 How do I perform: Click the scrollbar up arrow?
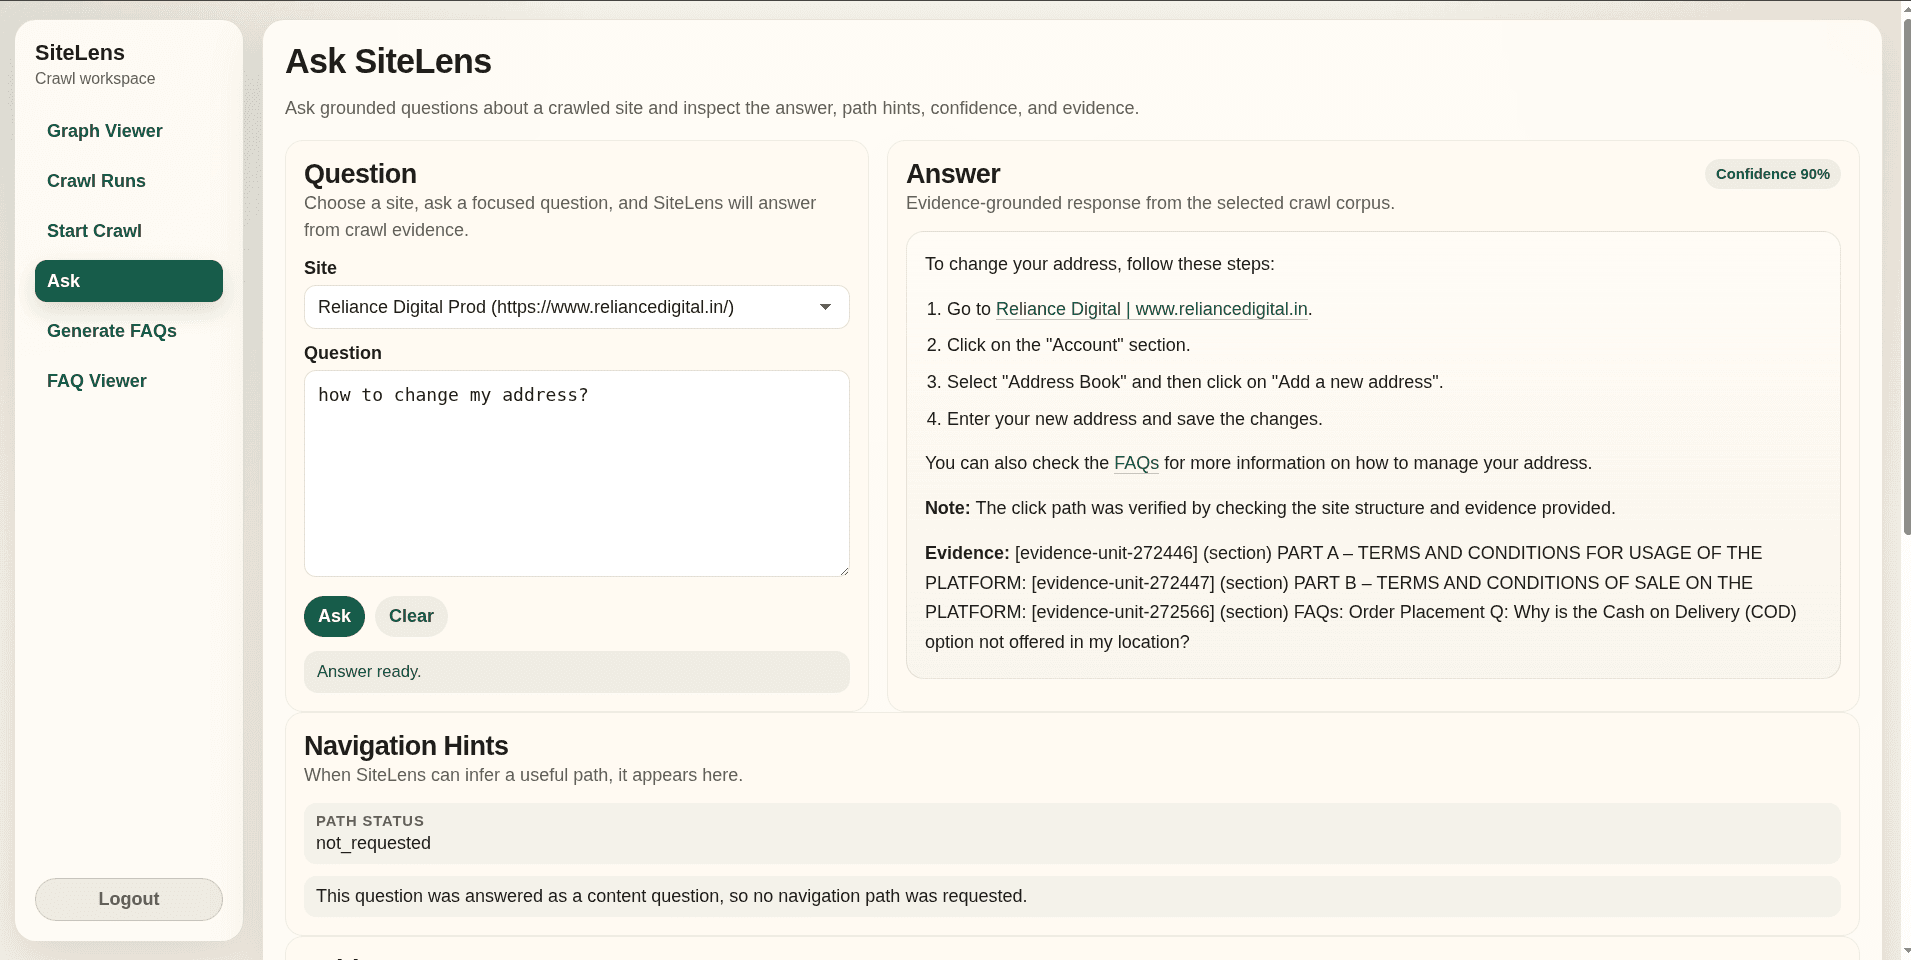(1905, 8)
